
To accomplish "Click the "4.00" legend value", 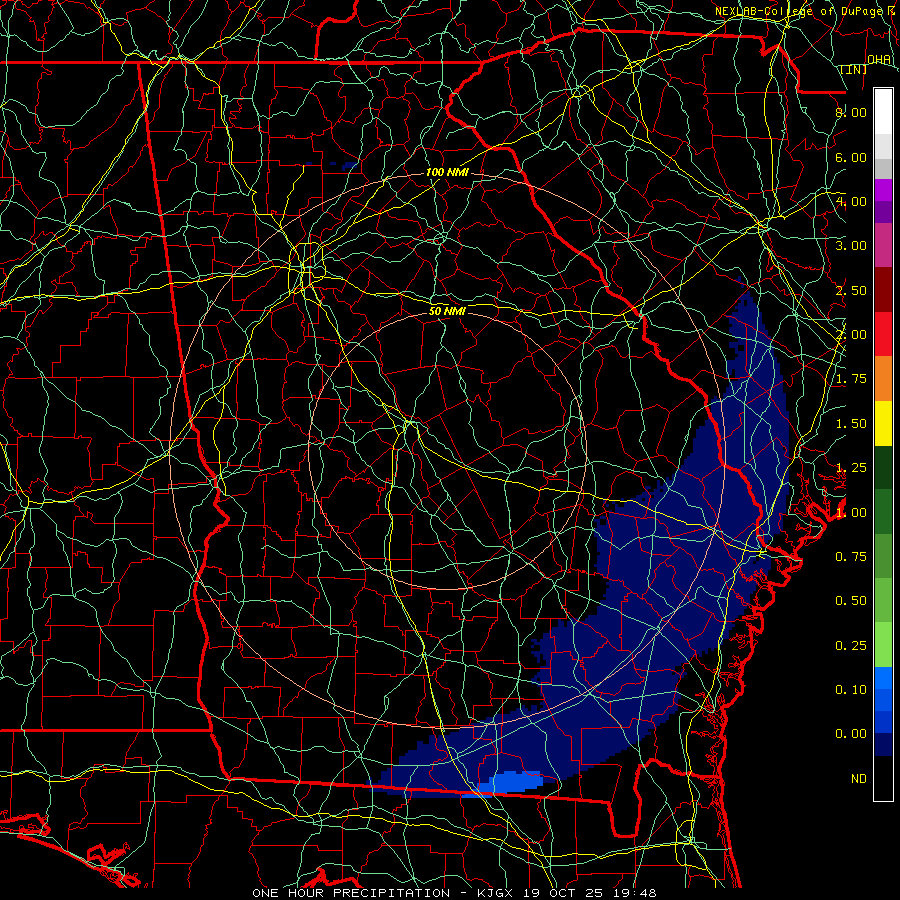I will [851, 201].
